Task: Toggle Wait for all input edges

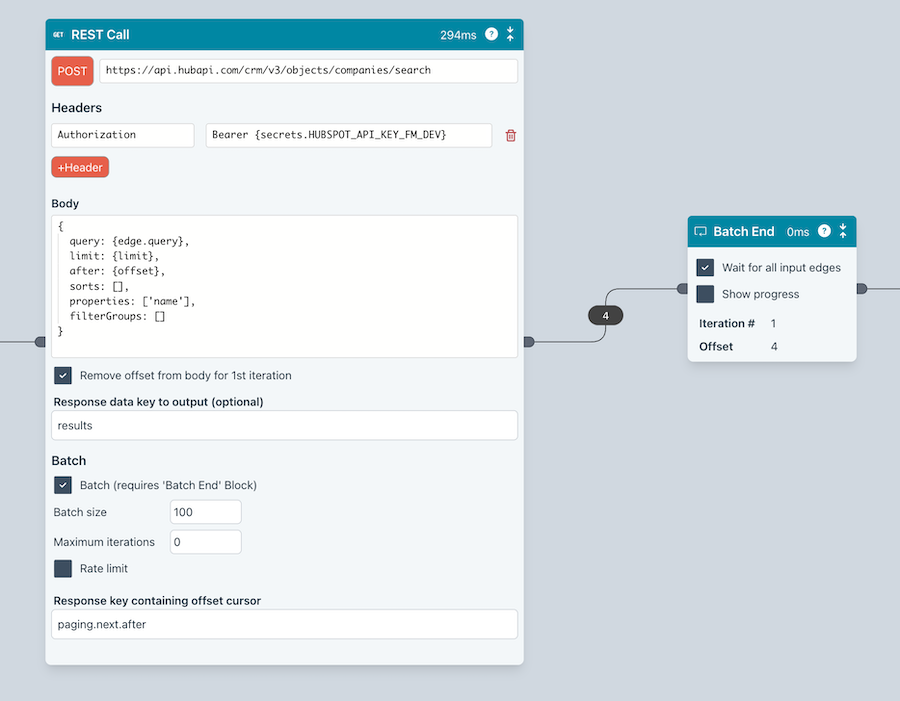Action: point(705,268)
